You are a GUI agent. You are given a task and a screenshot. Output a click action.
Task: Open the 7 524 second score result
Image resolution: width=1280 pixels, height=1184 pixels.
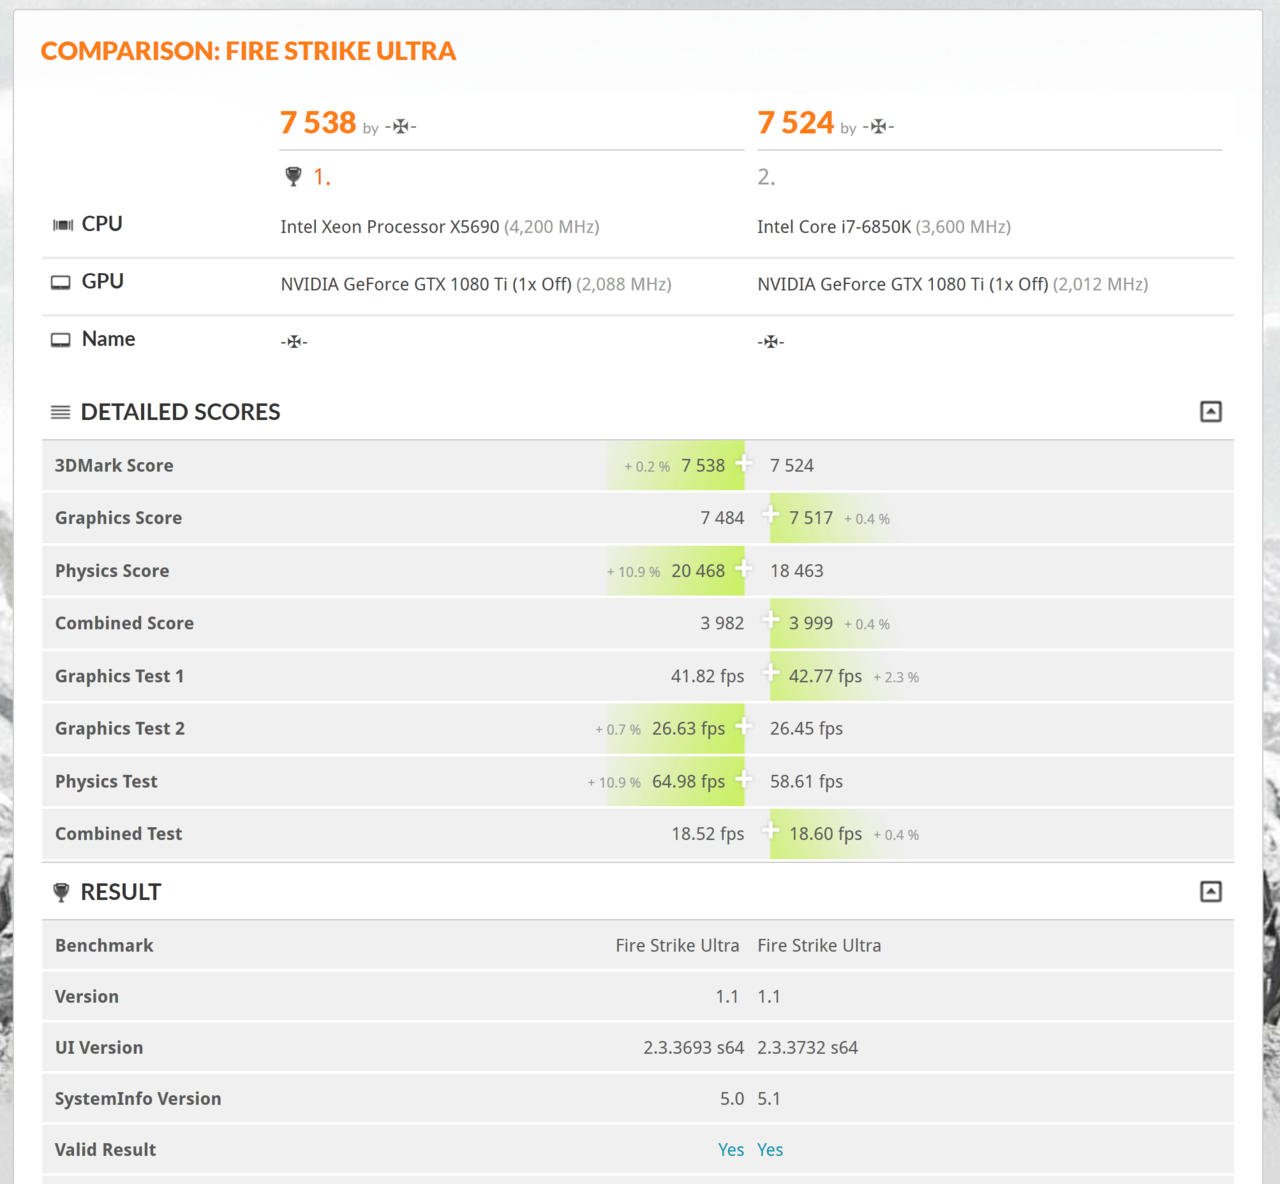click(795, 123)
